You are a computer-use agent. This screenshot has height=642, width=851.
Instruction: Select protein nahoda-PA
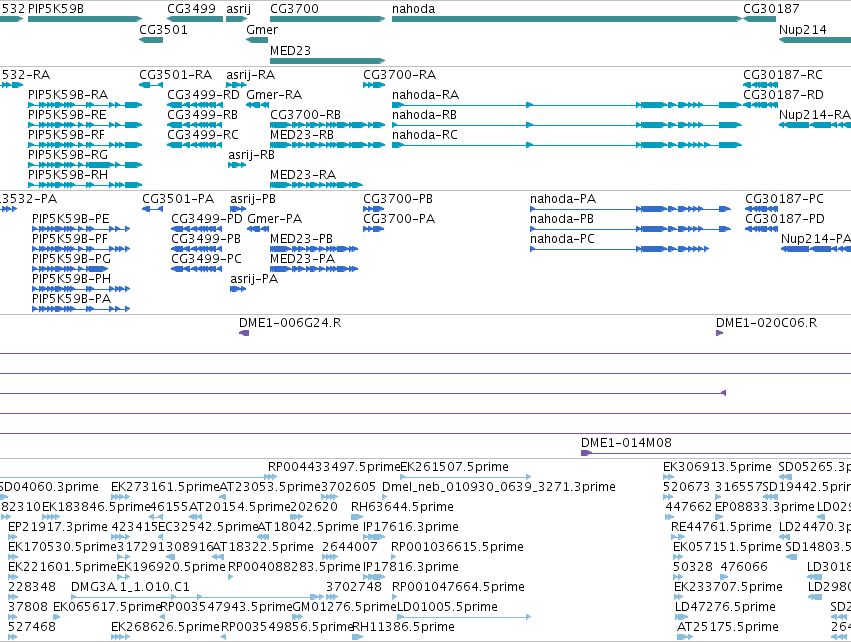pos(631,209)
